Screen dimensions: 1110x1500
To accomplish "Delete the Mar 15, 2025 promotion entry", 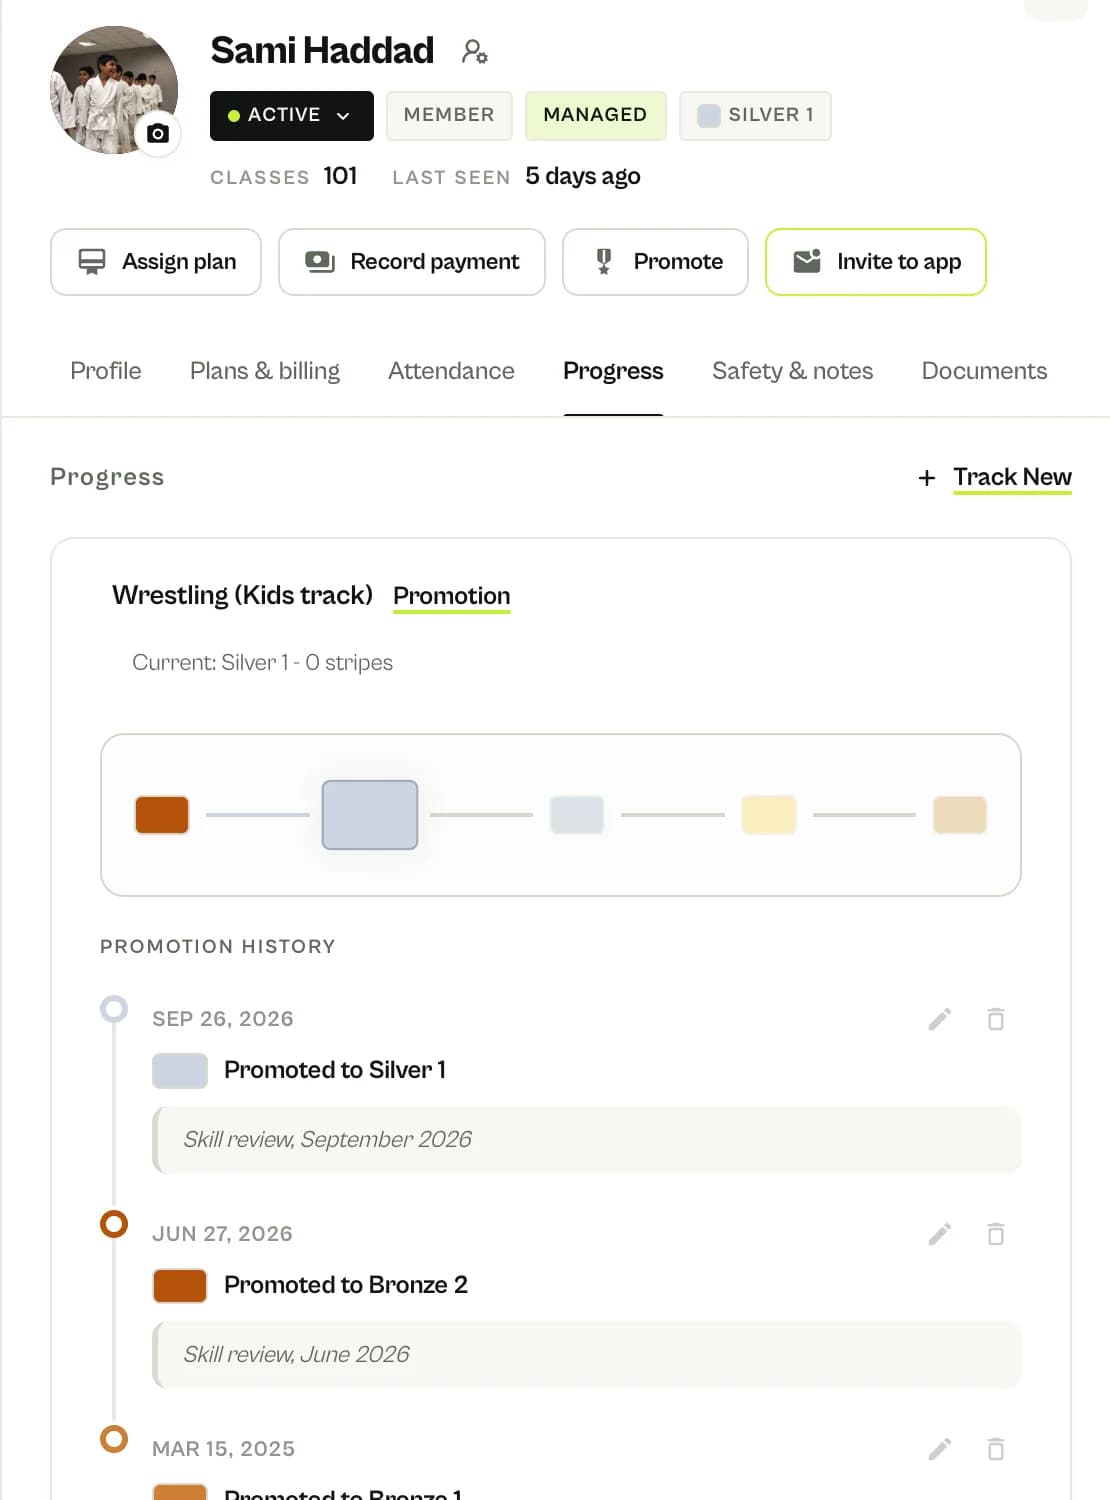I will coord(996,1449).
